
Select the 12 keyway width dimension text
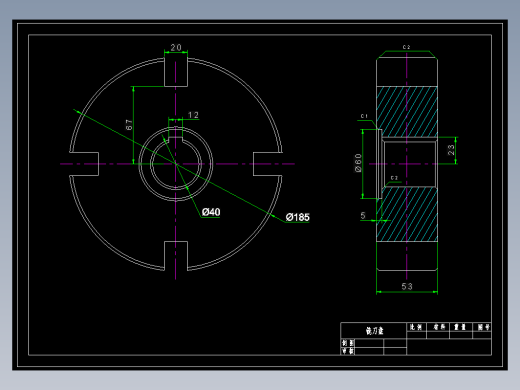193,115
